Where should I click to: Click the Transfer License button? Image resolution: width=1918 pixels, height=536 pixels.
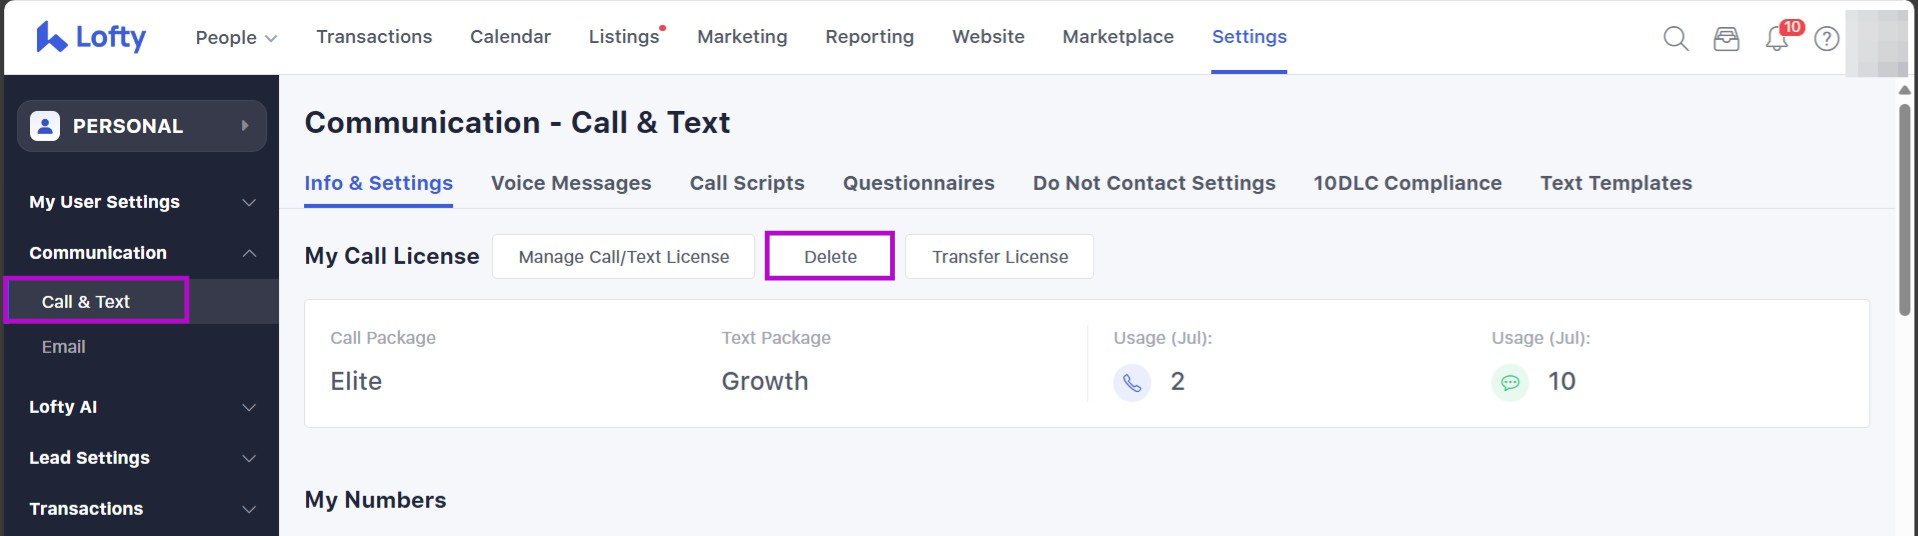tap(999, 257)
